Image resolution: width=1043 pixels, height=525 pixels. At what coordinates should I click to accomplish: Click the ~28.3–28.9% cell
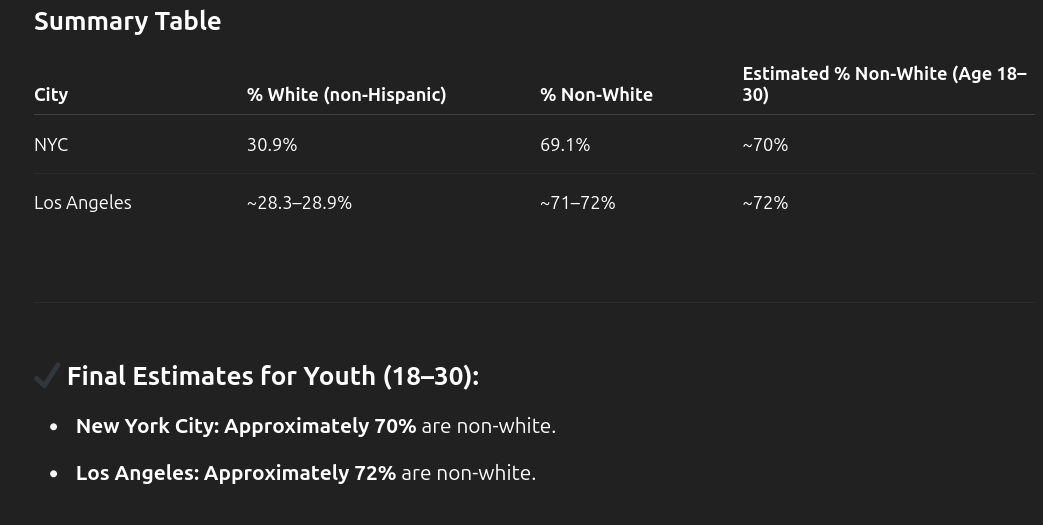pos(299,203)
